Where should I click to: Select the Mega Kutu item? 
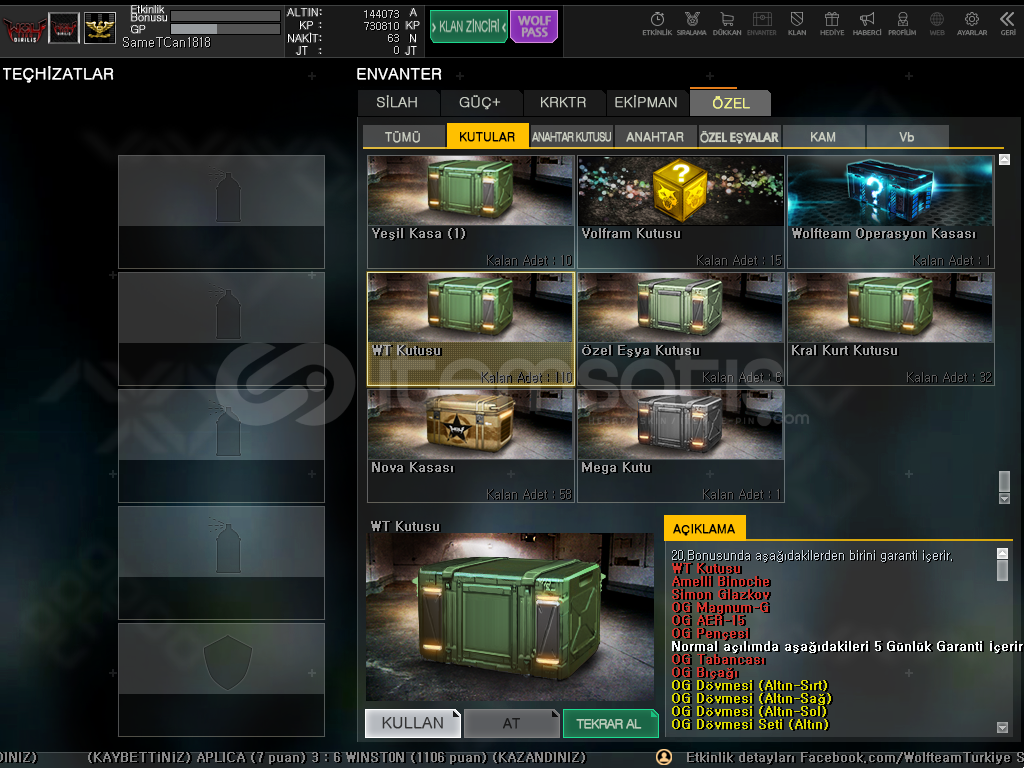tap(680, 446)
